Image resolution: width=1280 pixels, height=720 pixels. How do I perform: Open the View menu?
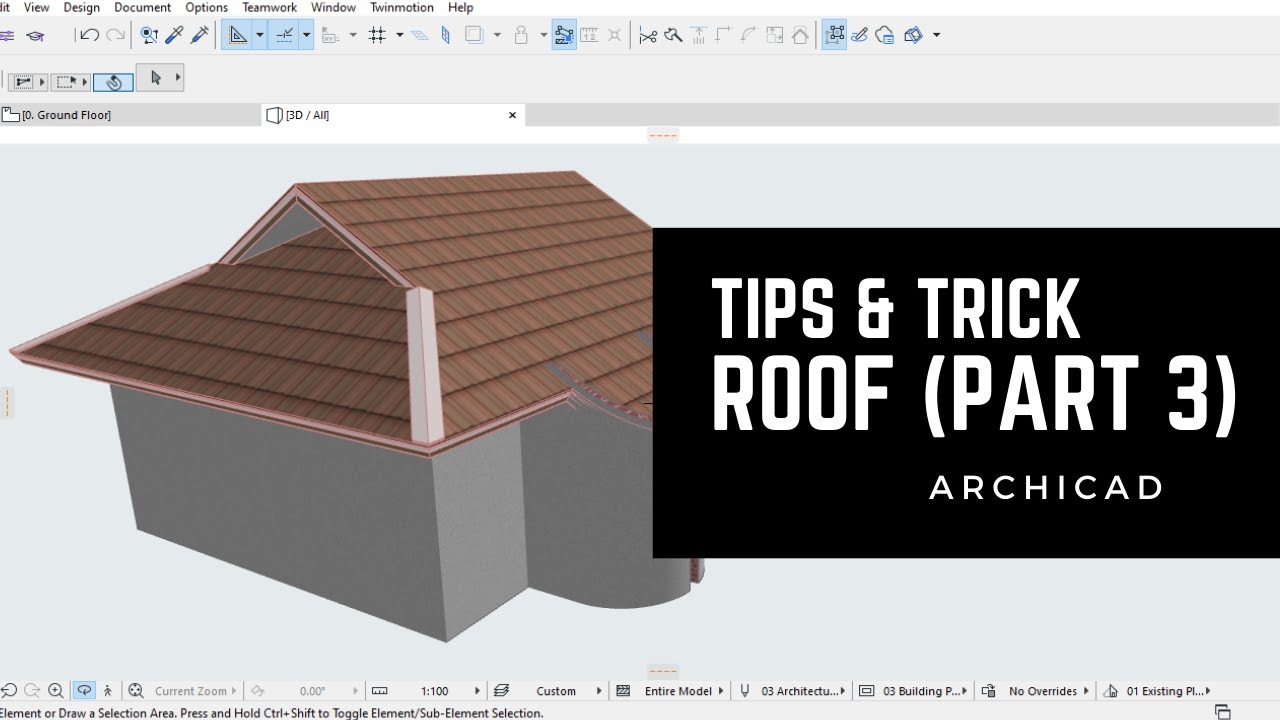point(36,7)
